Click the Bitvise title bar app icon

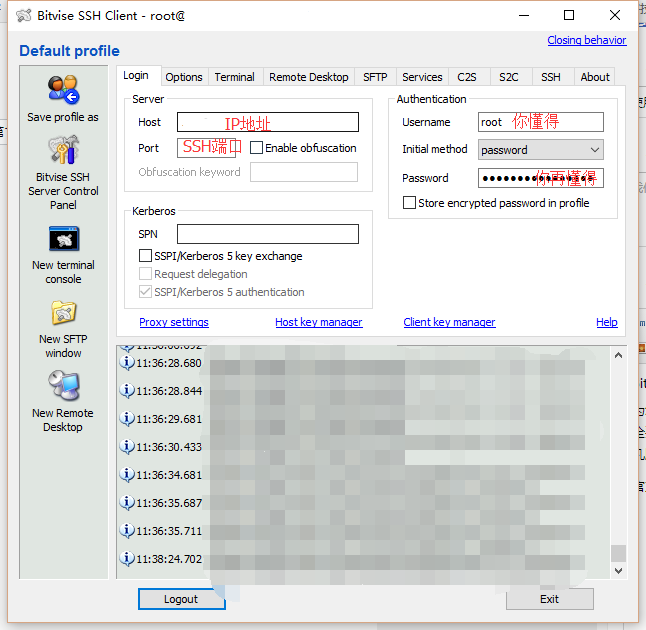click(x=24, y=16)
